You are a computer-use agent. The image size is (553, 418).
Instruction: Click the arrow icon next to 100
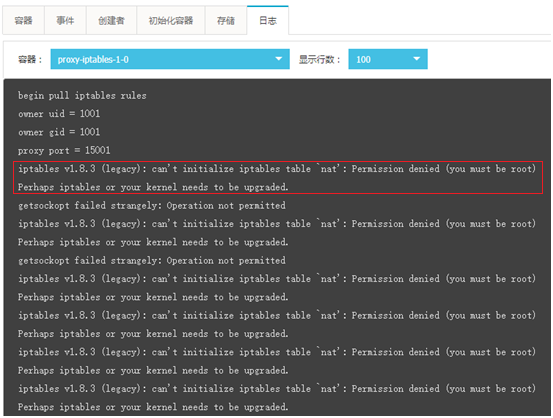[417, 59]
